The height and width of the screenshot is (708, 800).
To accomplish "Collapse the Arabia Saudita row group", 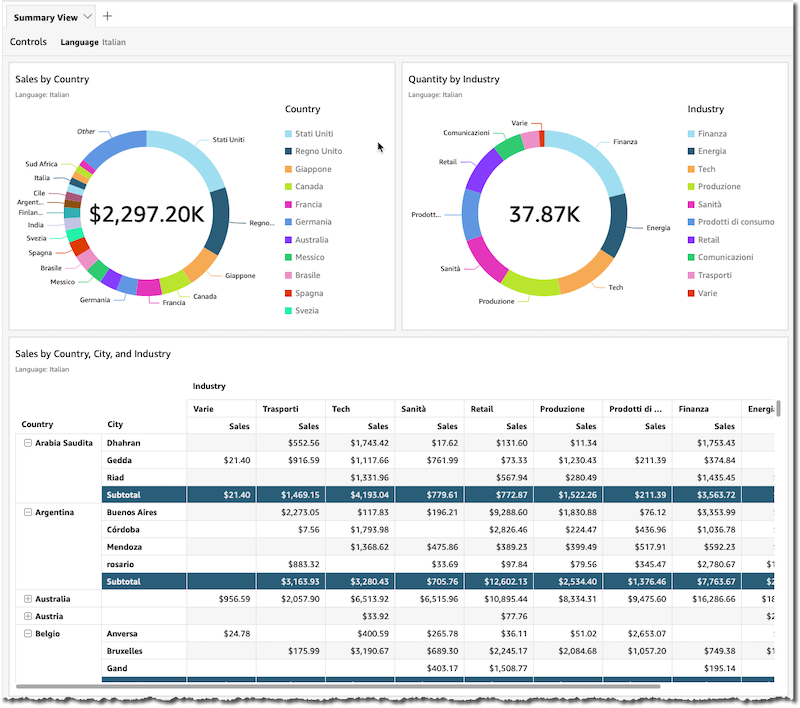I will point(27,442).
